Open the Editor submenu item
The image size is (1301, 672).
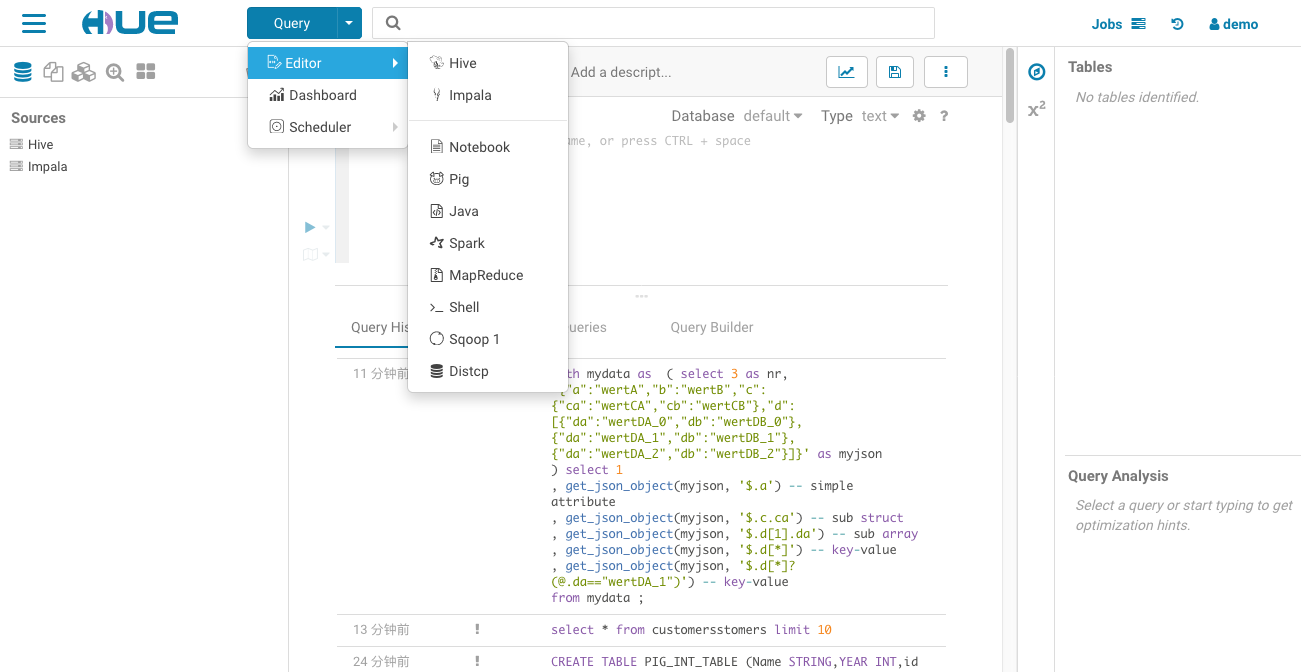coord(328,63)
